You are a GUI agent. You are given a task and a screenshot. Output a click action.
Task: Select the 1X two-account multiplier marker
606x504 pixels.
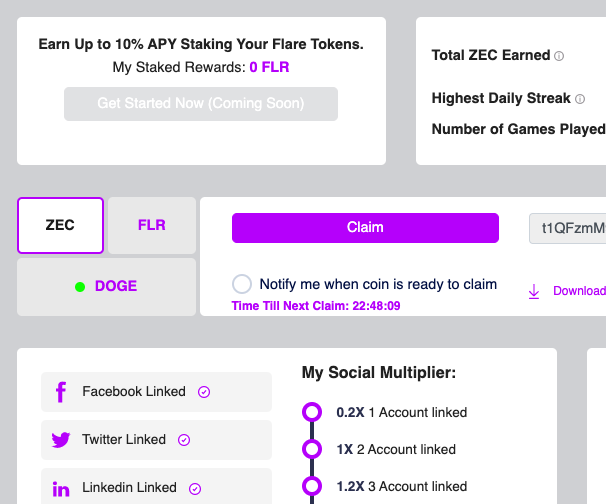tap(312, 449)
